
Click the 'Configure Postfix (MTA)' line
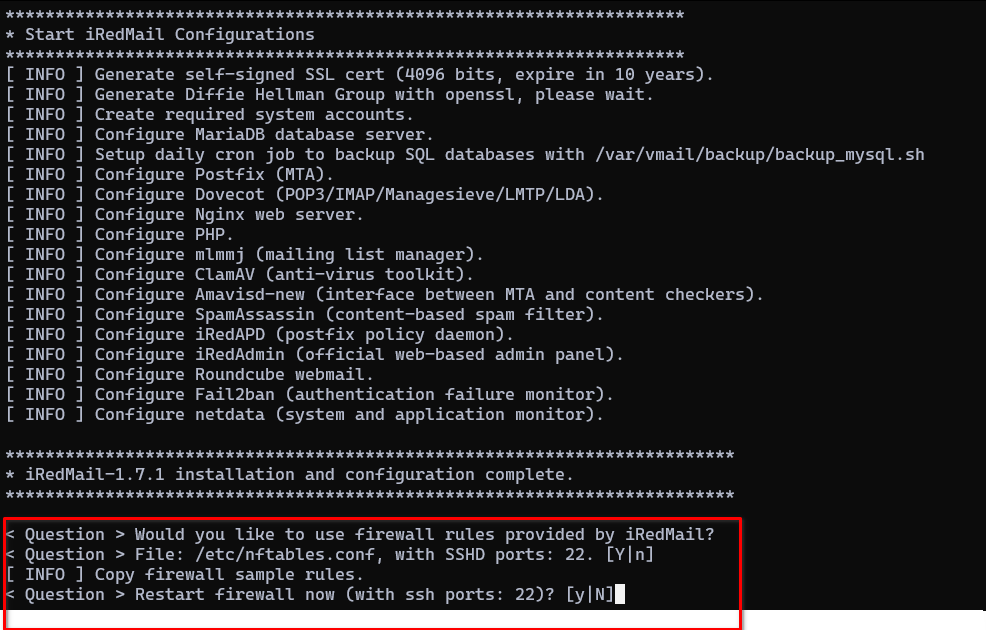(x=169, y=174)
